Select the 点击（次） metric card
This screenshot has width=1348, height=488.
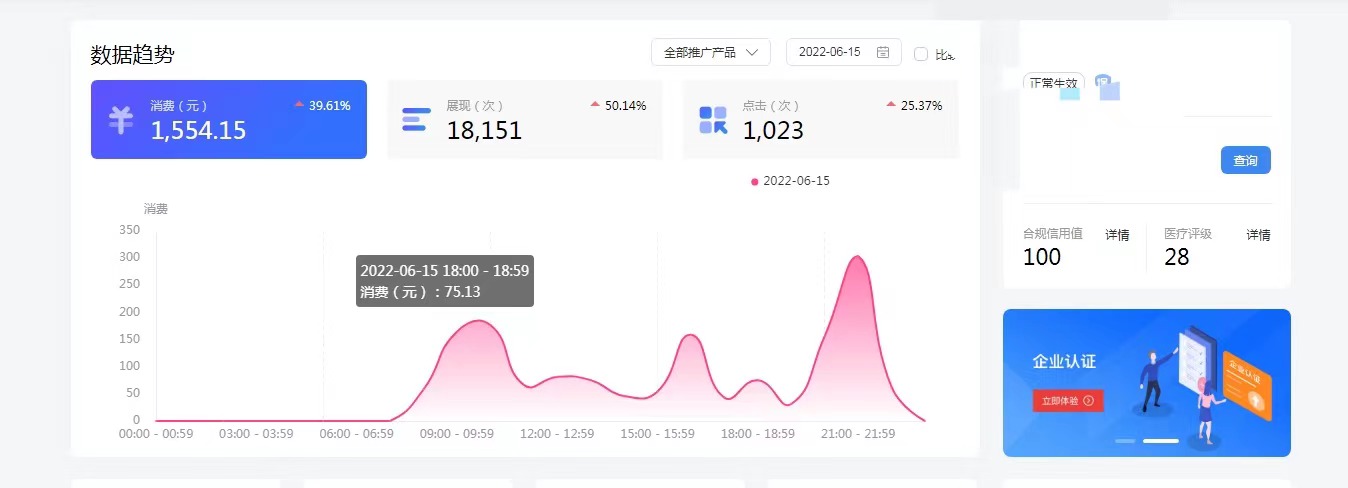(x=821, y=119)
